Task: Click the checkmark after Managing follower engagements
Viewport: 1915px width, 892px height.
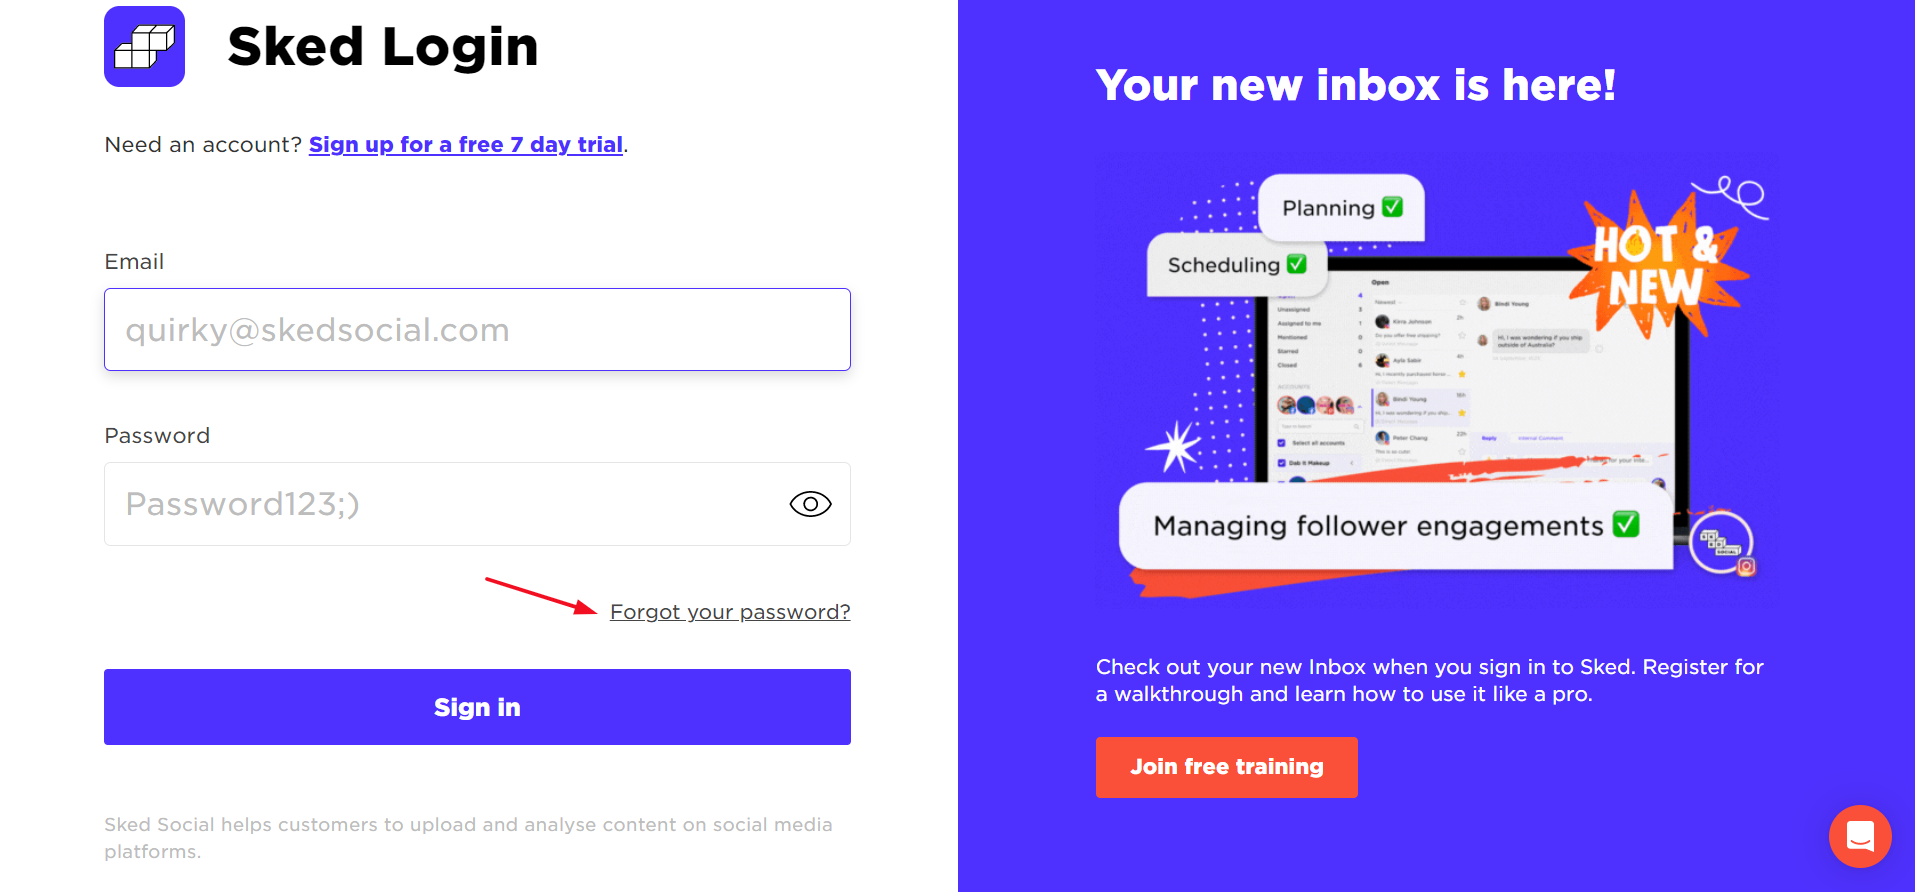Action: click(x=1626, y=524)
